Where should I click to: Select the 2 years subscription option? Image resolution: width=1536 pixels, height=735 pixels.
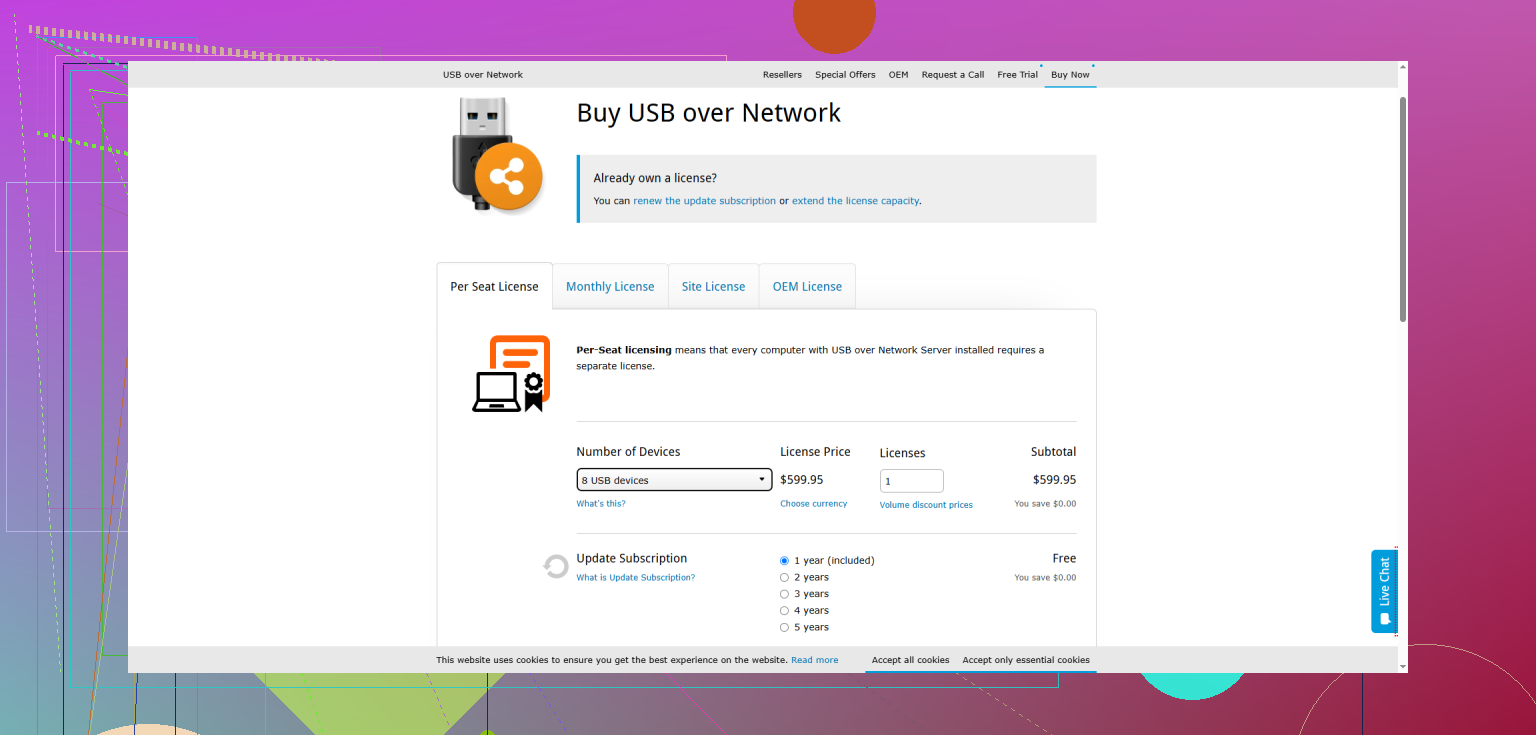(784, 577)
